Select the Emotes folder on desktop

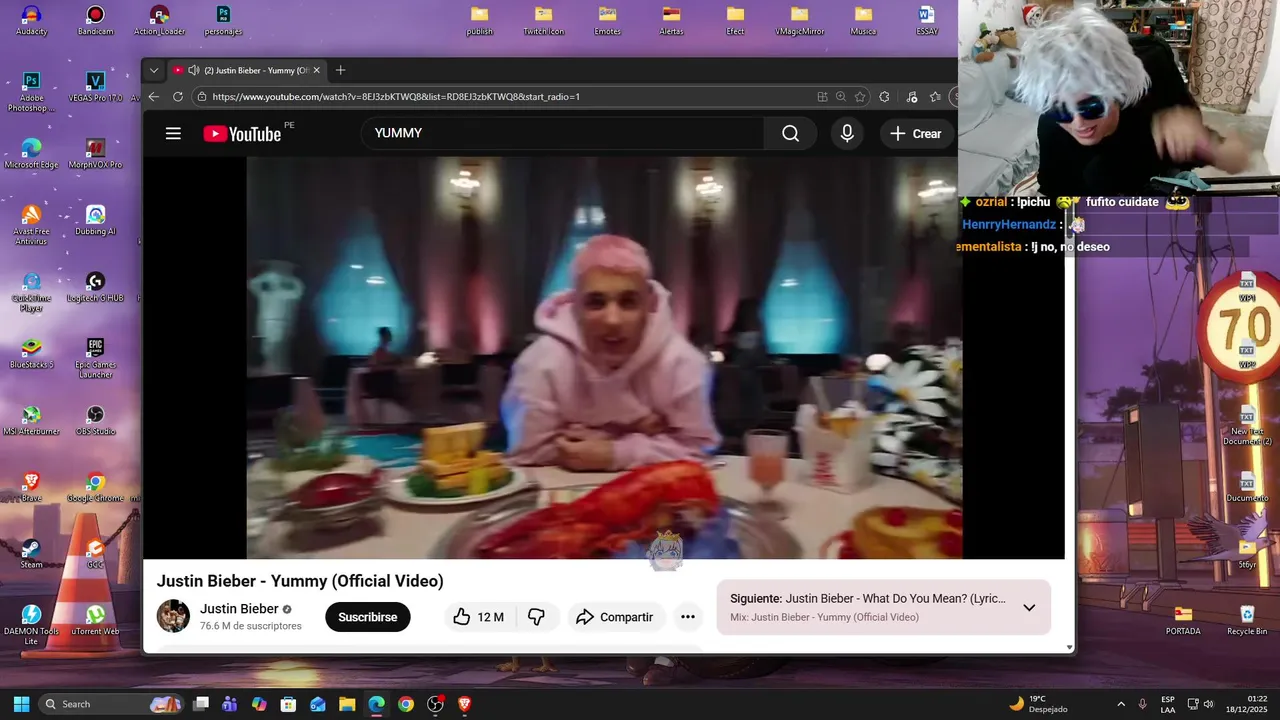[607, 20]
